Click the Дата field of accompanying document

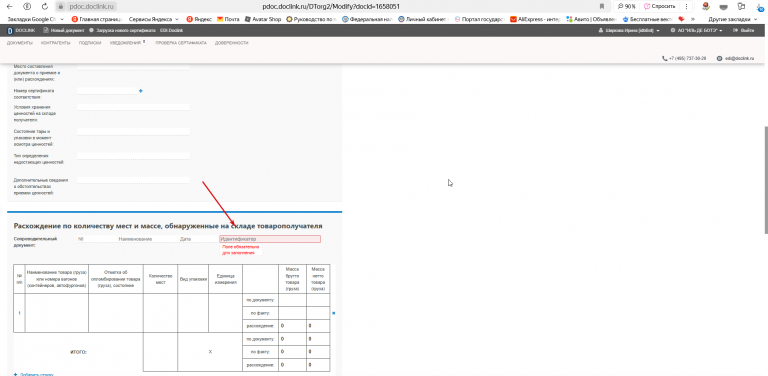pos(198,239)
